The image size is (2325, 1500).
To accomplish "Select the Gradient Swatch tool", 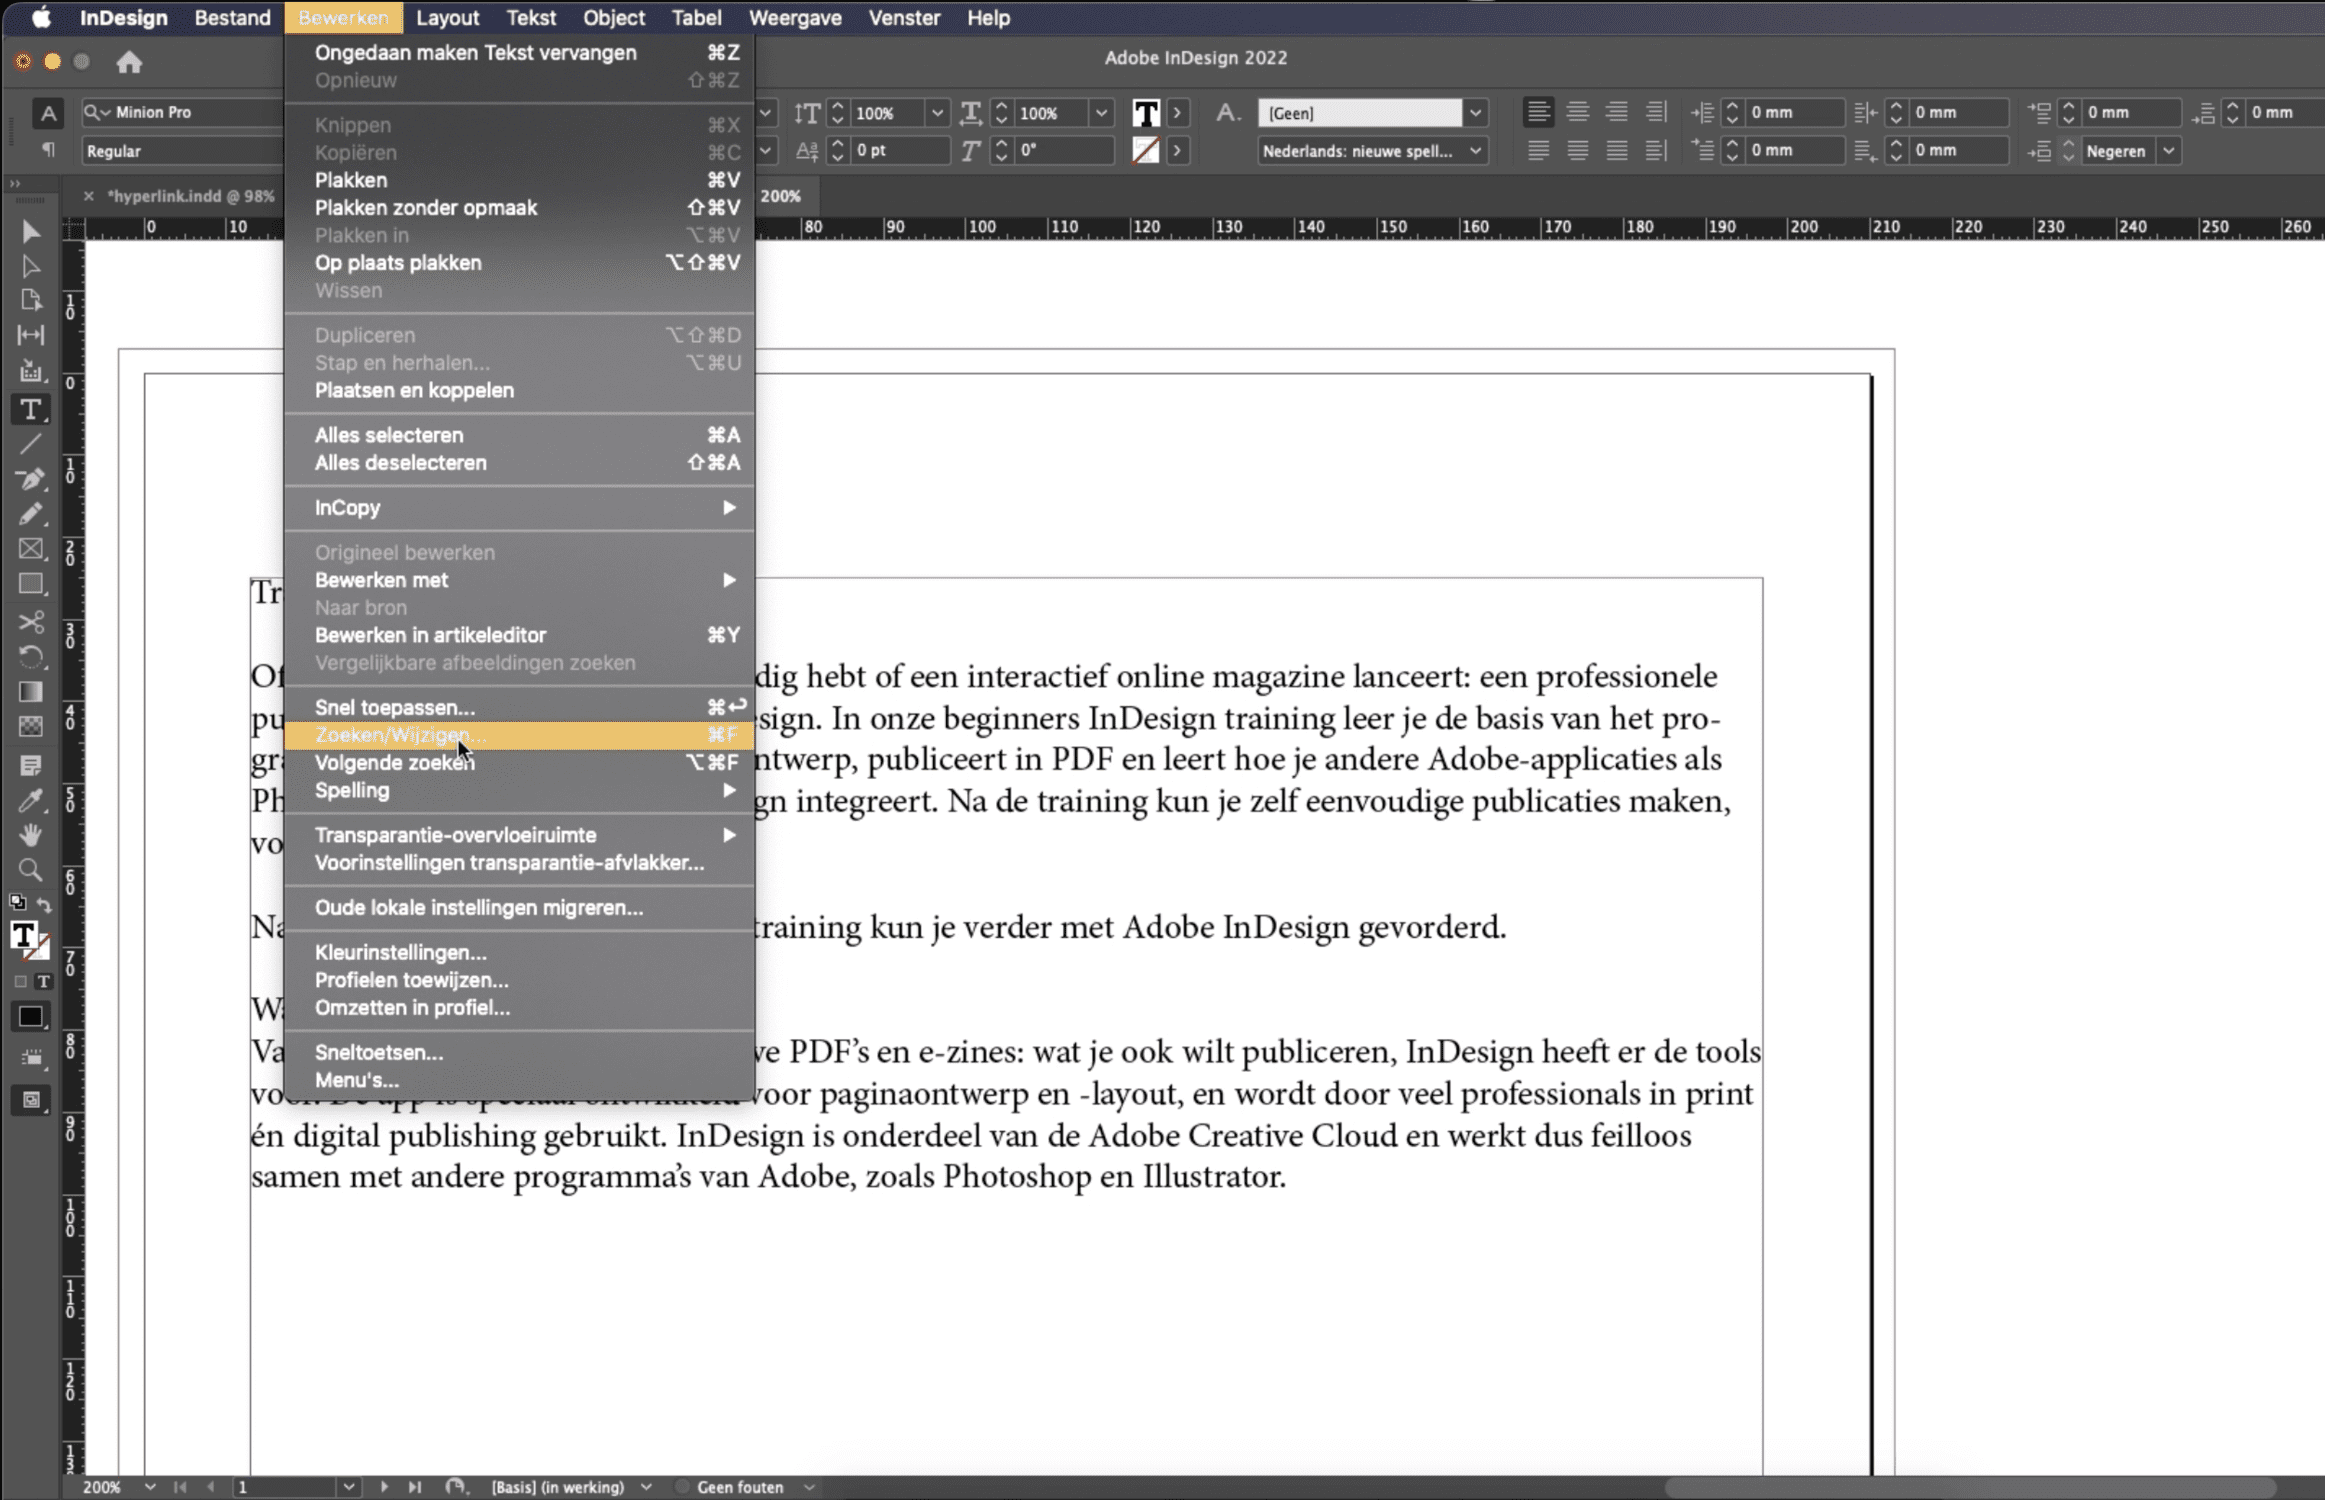I will pos(31,692).
